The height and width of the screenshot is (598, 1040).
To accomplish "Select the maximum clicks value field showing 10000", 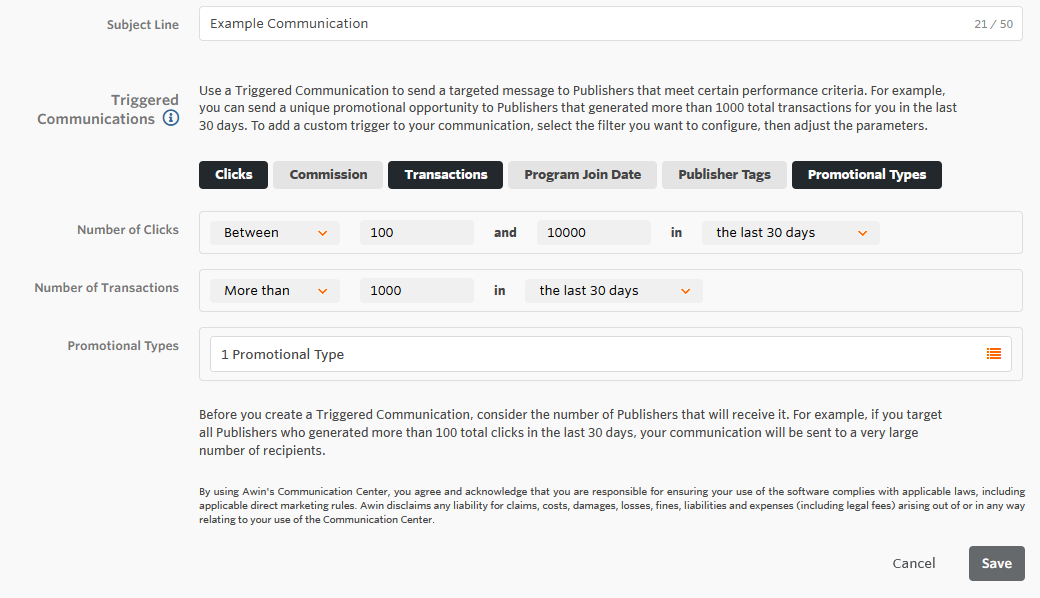I will tap(593, 232).
